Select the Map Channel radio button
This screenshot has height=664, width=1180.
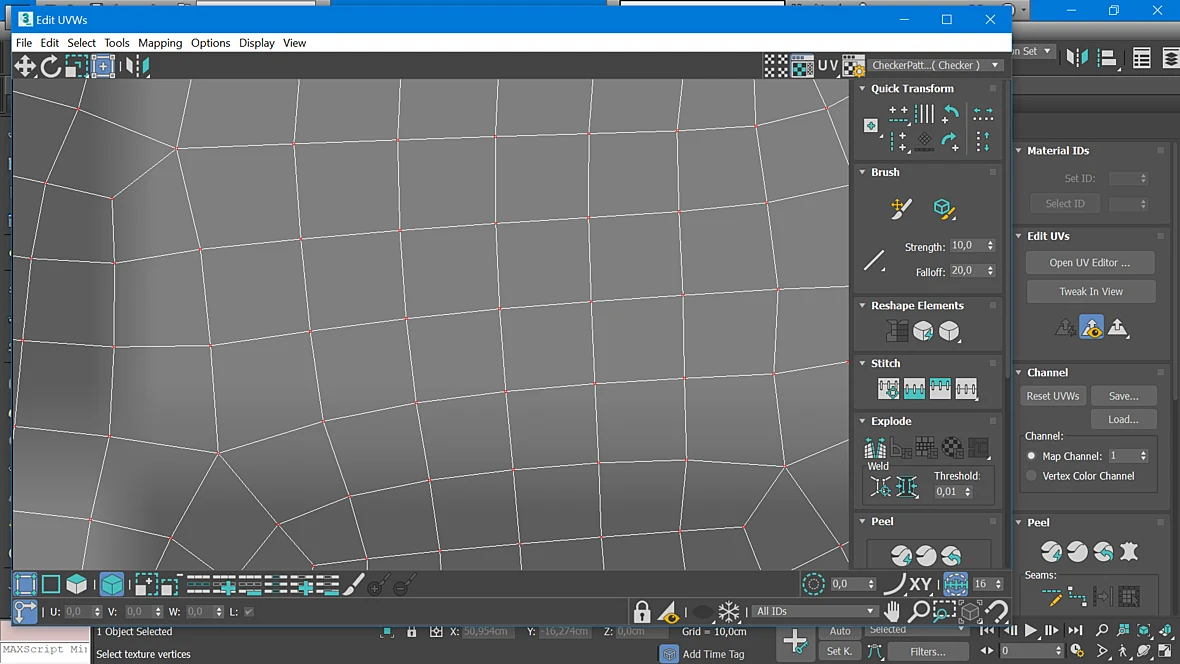1032,455
